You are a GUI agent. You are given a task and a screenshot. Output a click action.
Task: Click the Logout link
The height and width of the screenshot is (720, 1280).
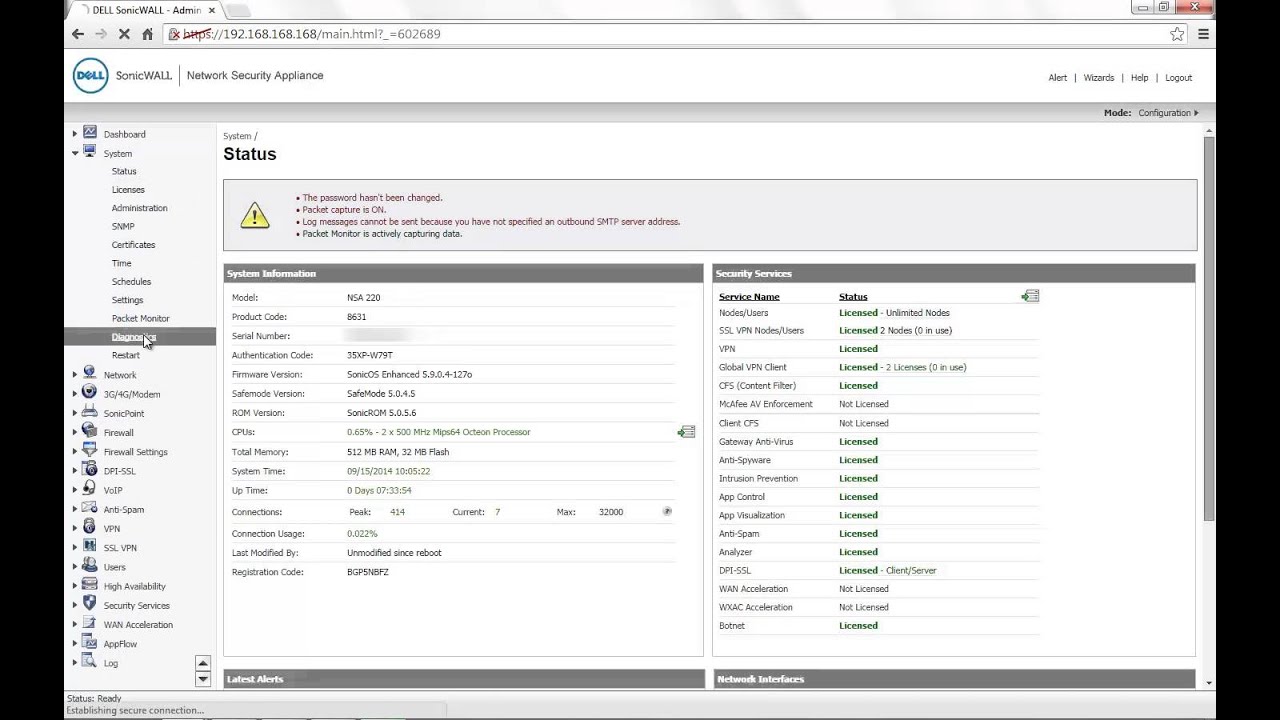1178,78
